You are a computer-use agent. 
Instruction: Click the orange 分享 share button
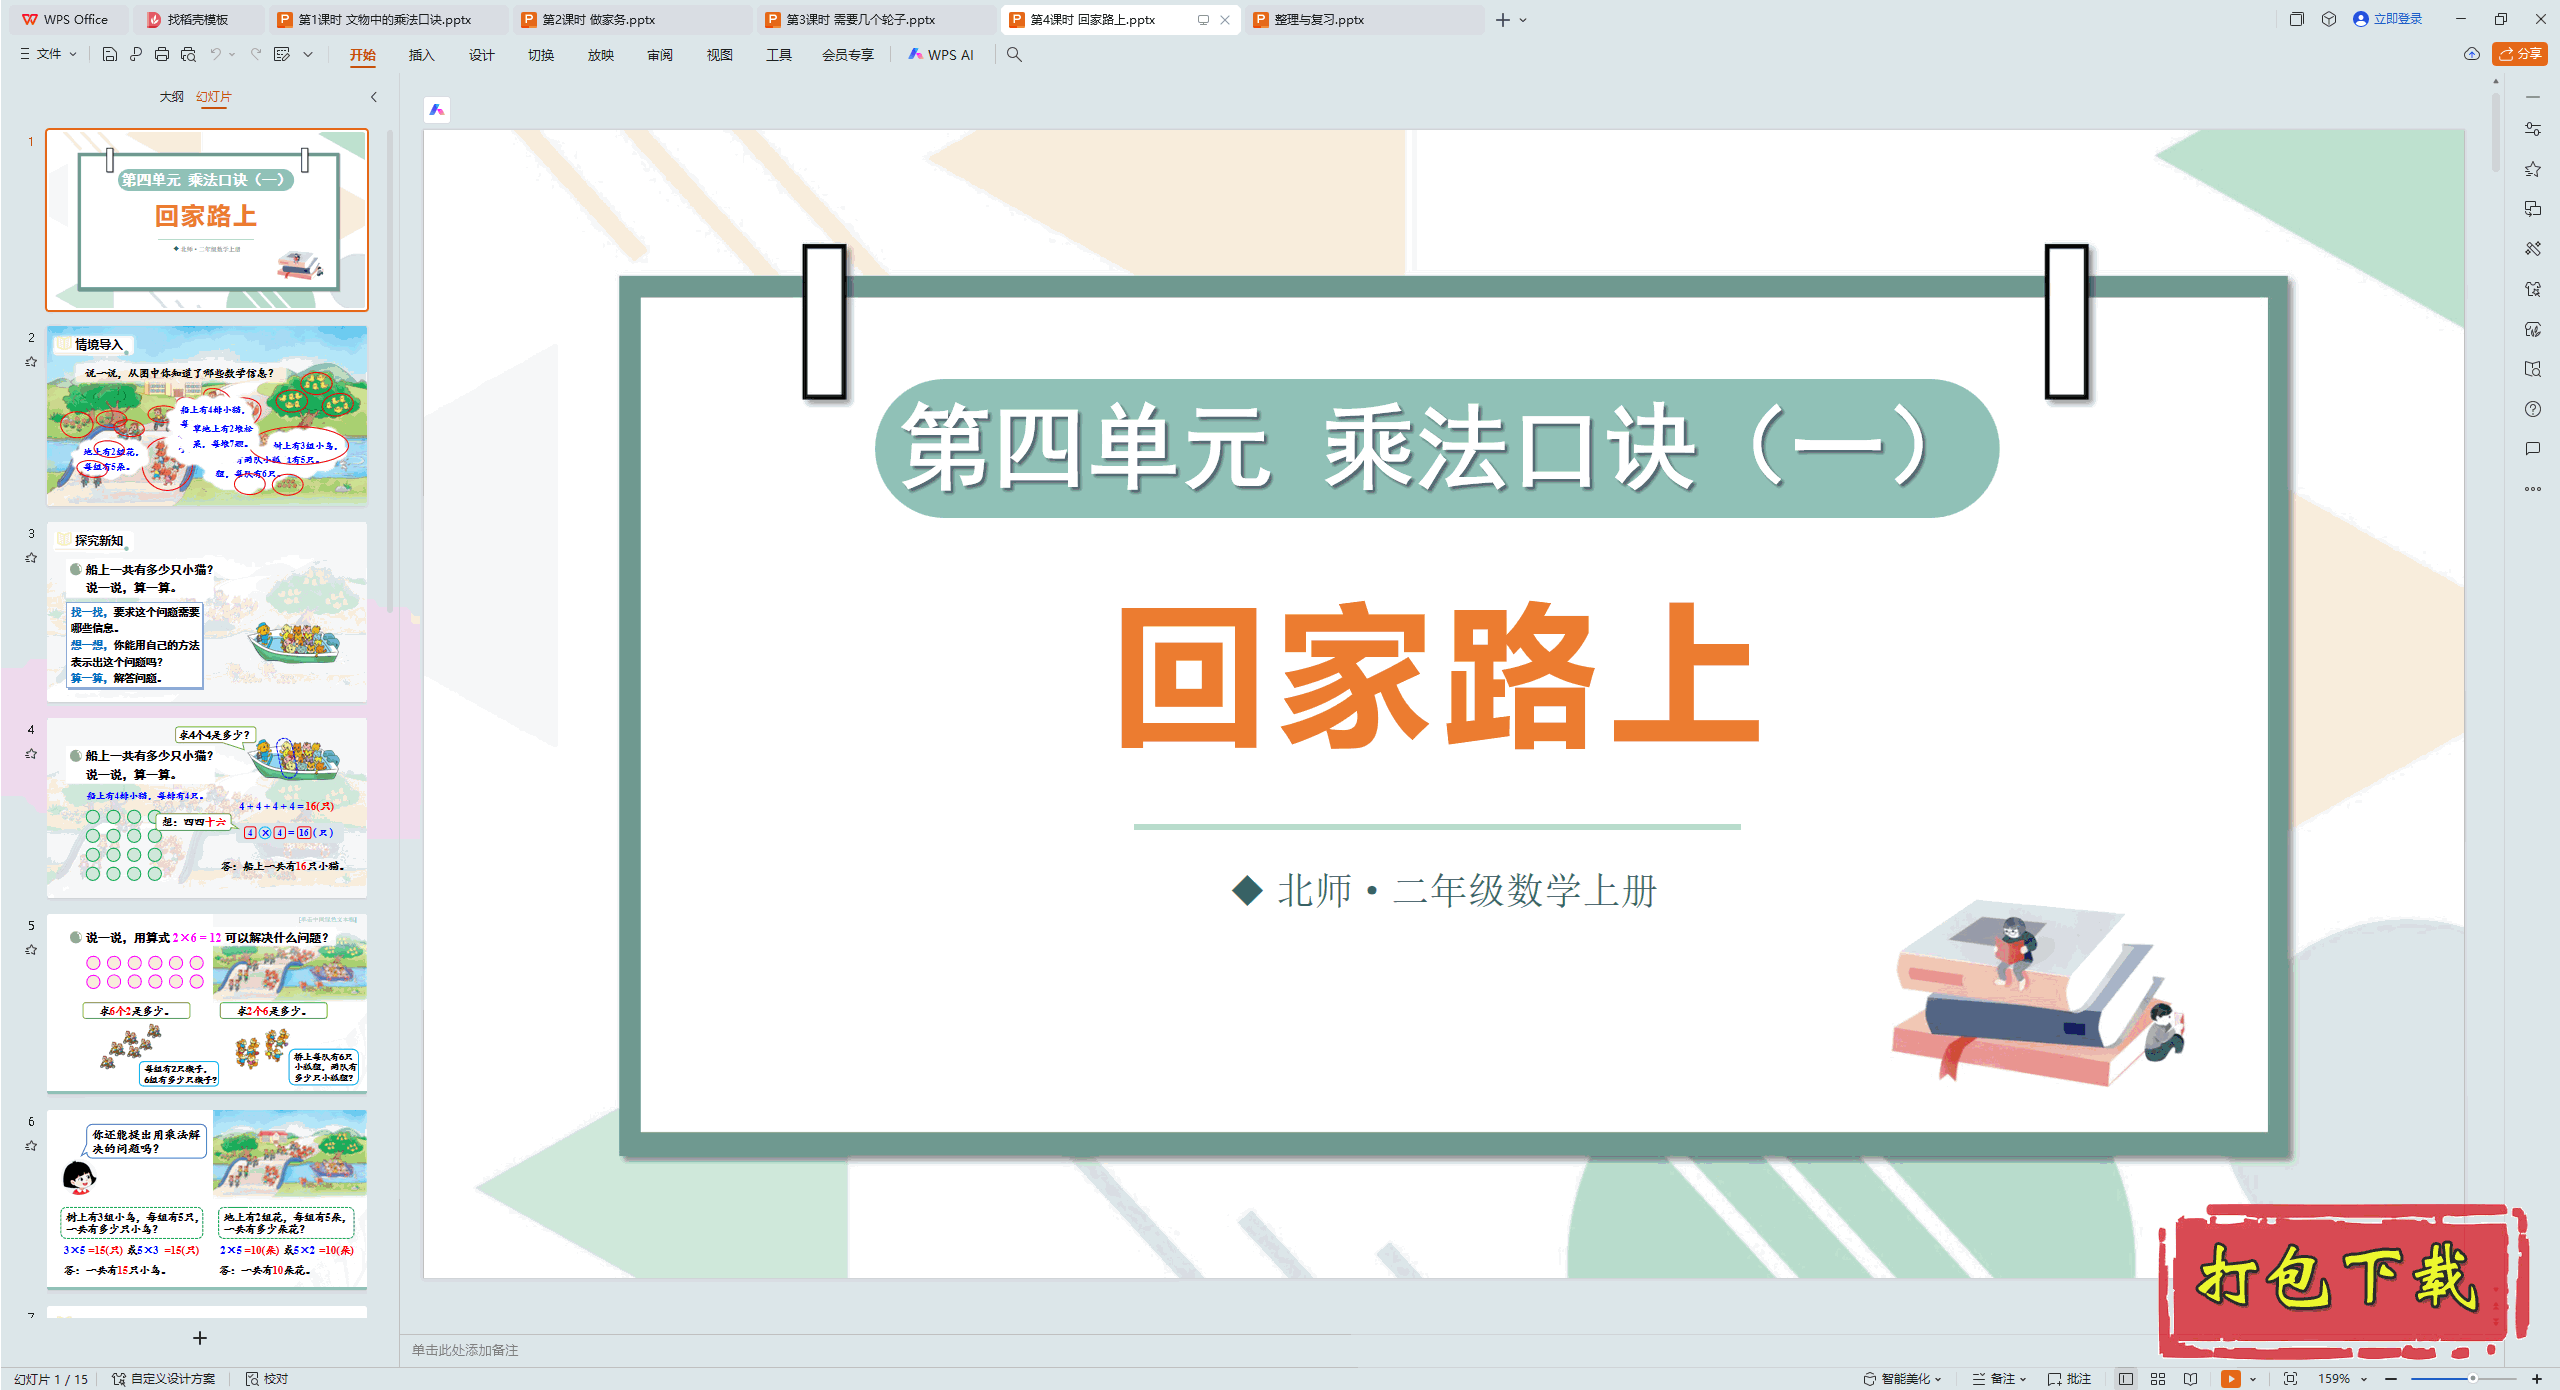[2520, 54]
